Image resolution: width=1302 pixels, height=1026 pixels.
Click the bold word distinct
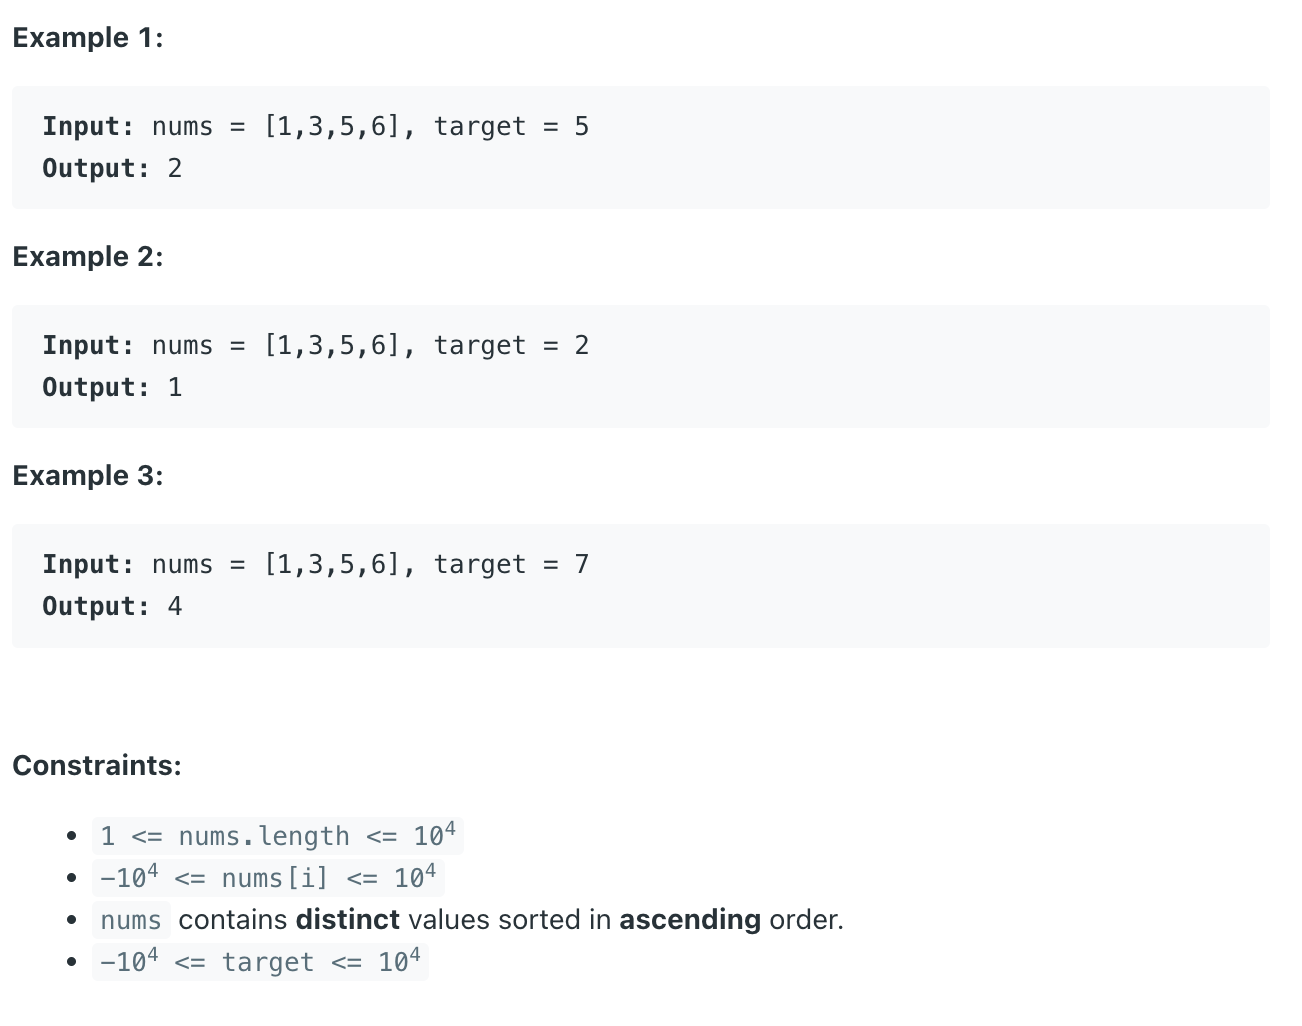click(348, 920)
